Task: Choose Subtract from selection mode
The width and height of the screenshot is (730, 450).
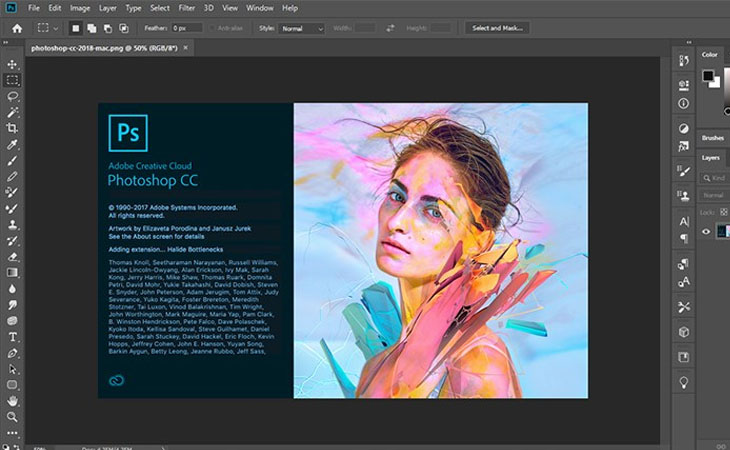Action: point(108,28)
